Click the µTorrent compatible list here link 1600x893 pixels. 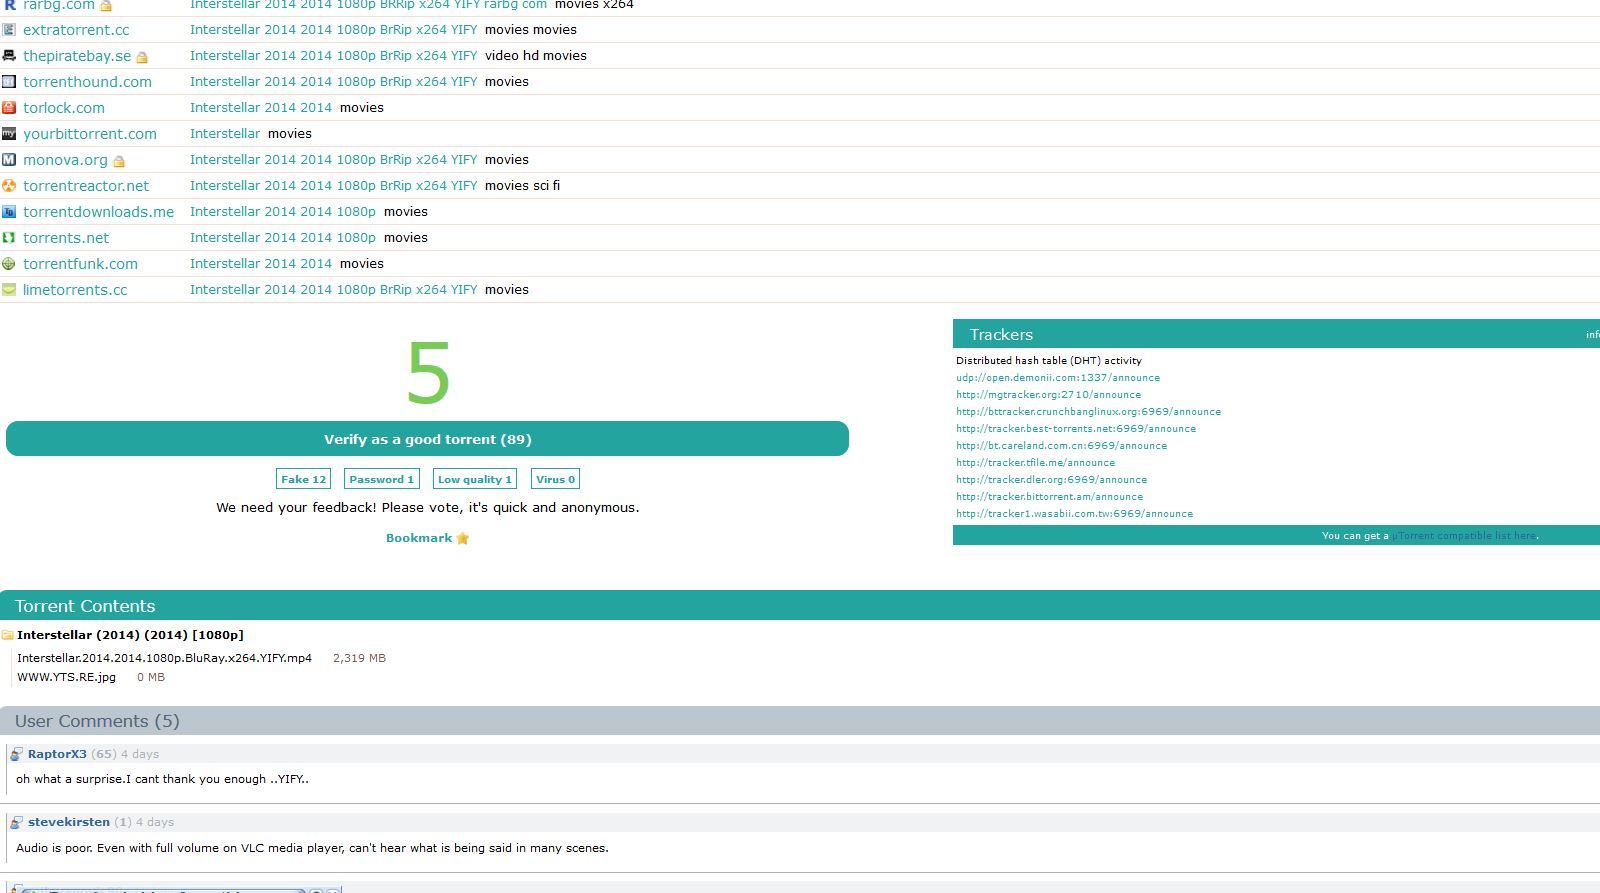coord(1465,536)
